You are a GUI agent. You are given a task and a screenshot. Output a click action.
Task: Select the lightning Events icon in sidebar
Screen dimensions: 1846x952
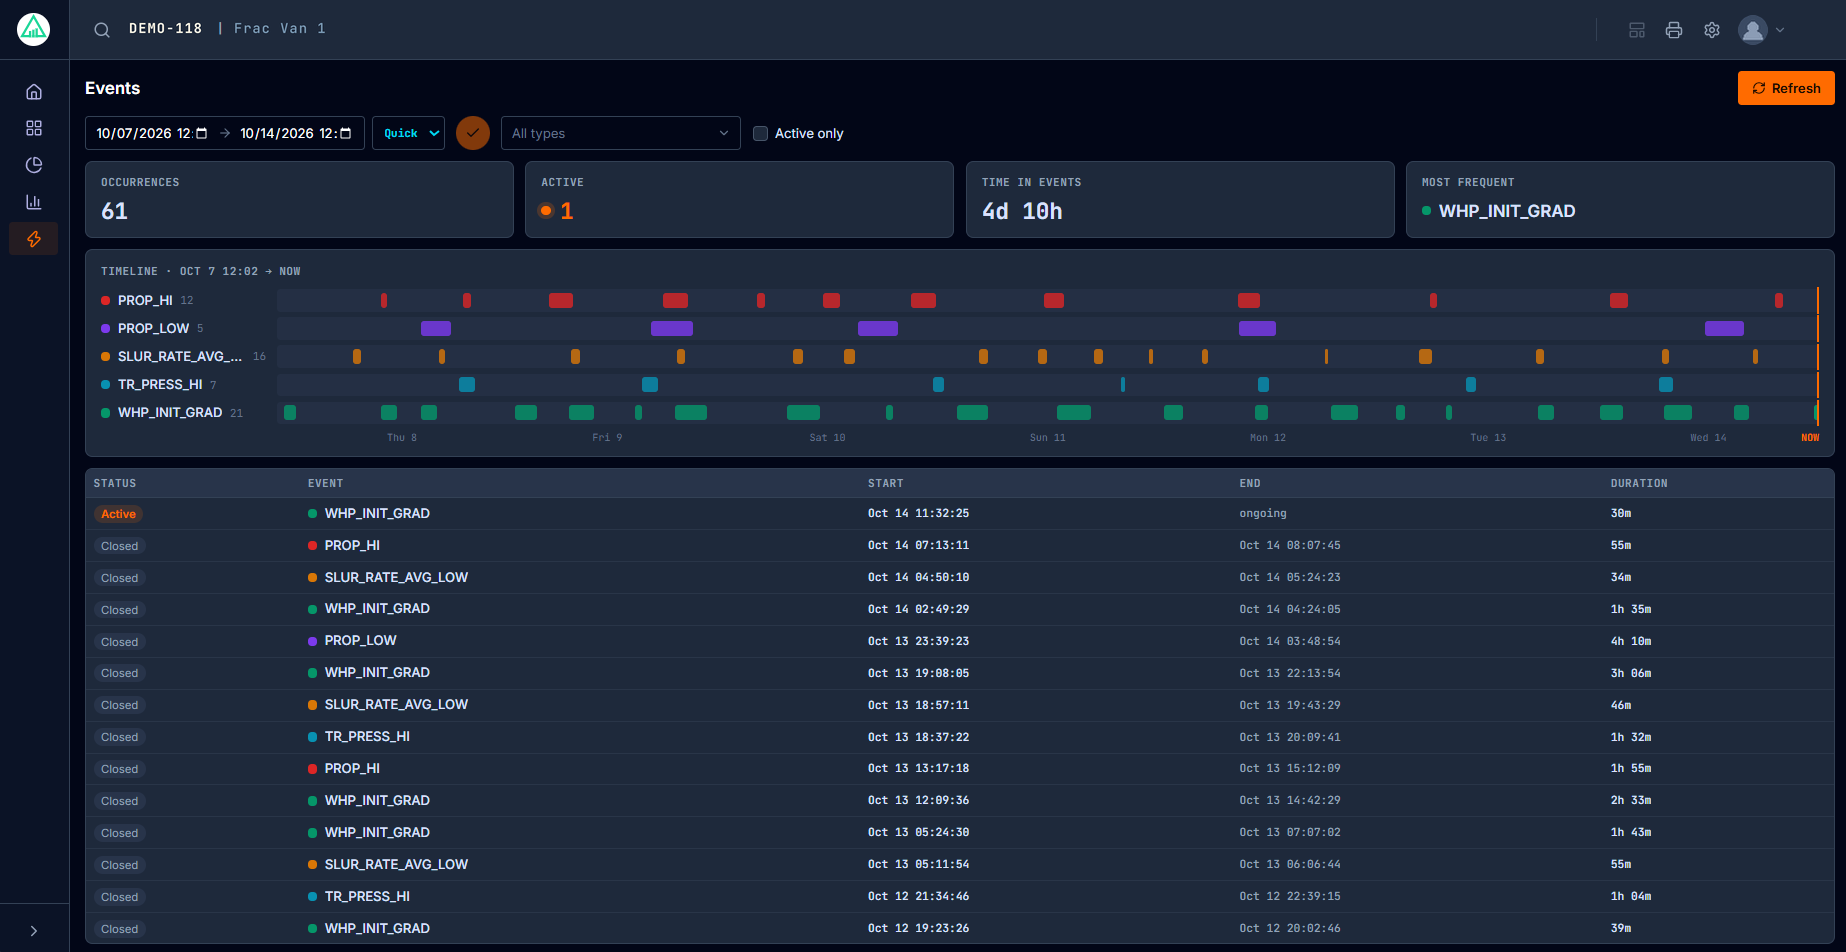34,239
